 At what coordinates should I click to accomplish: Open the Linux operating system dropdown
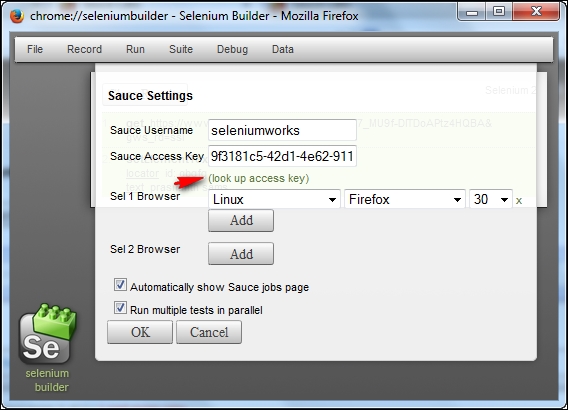tap(274, 199)
